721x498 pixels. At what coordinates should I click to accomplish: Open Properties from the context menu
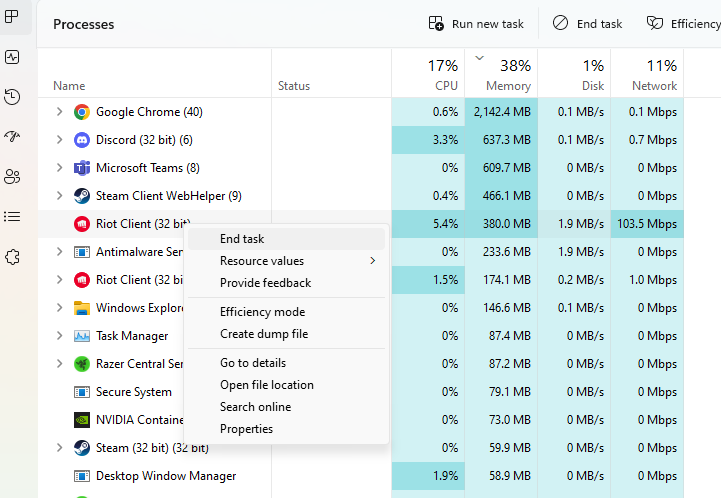(286, 429)
